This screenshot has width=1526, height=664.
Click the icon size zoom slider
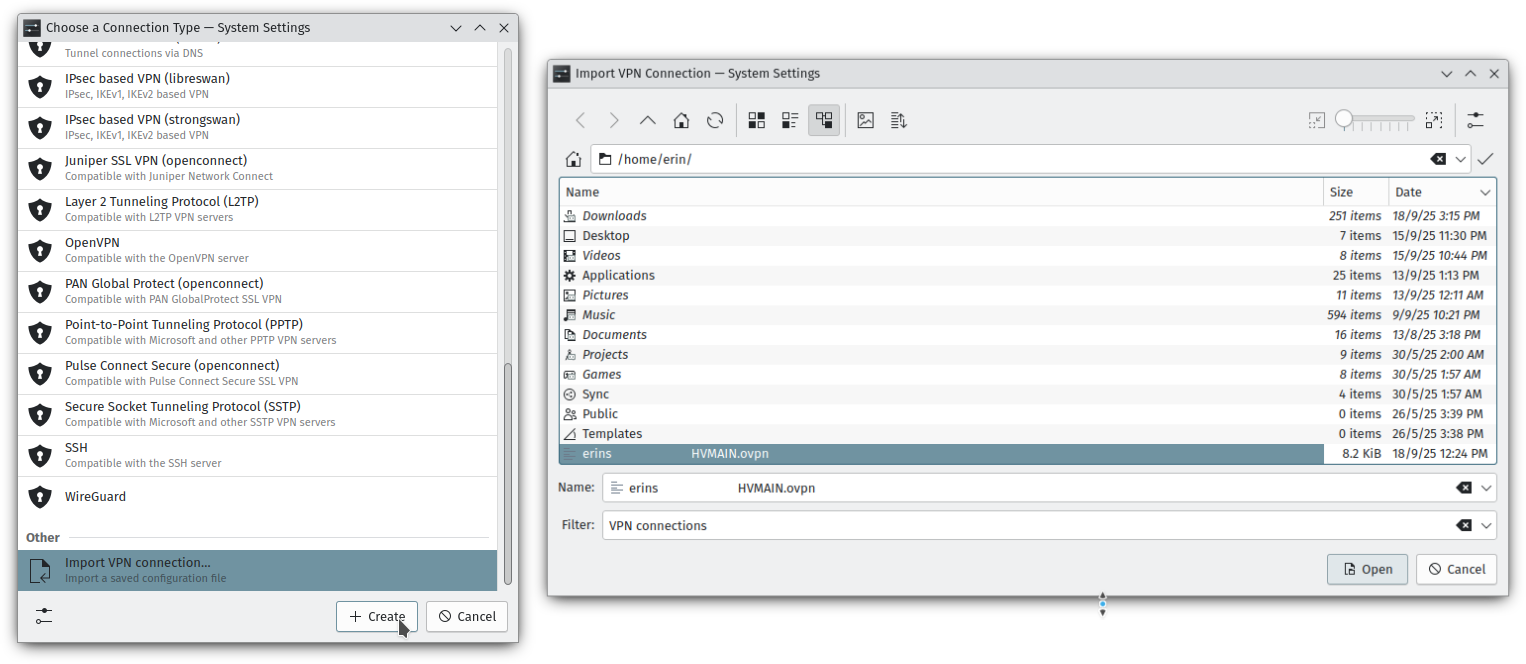tap(1378, 120)
